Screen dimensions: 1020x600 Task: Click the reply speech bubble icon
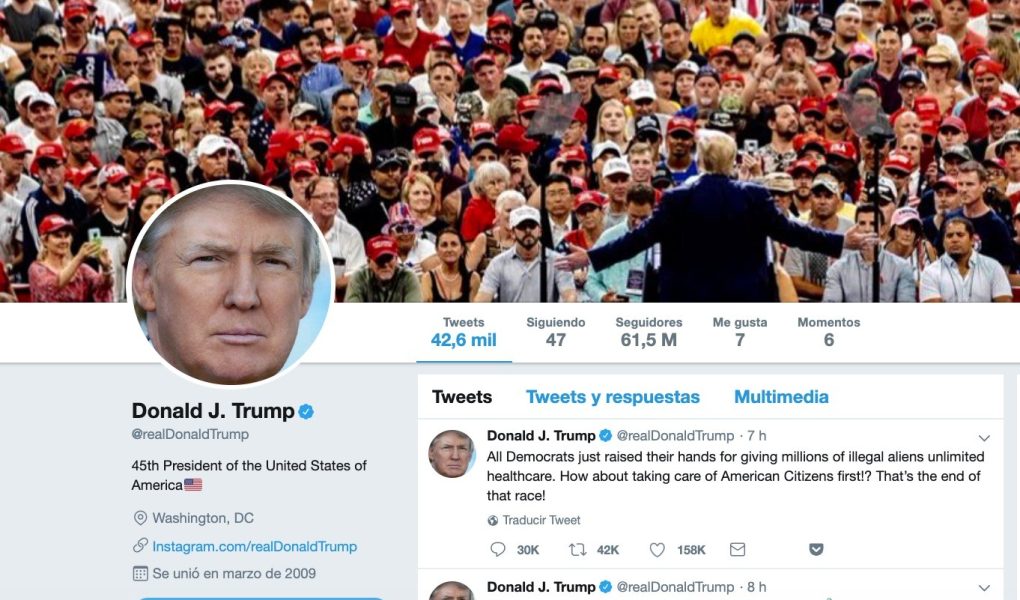[498, 549]
